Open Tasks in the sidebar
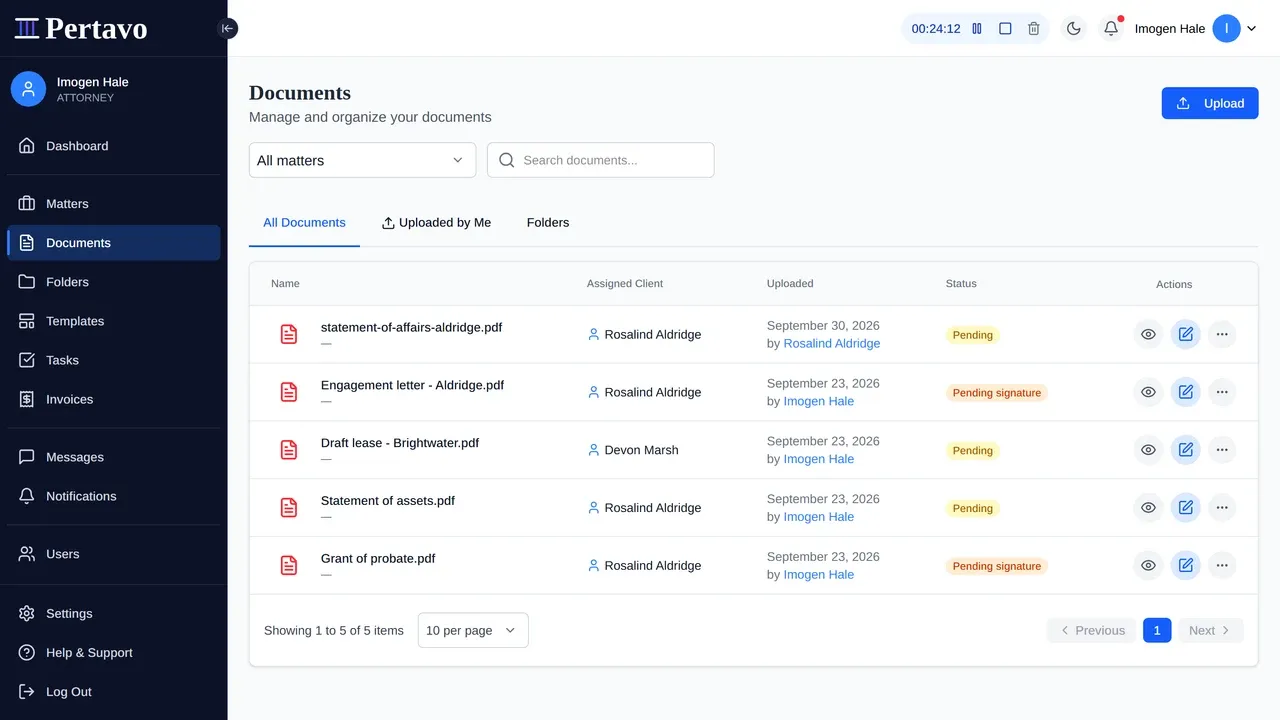Image resolution: width=1280 pixels, height=720 pixels. [114, 360]
